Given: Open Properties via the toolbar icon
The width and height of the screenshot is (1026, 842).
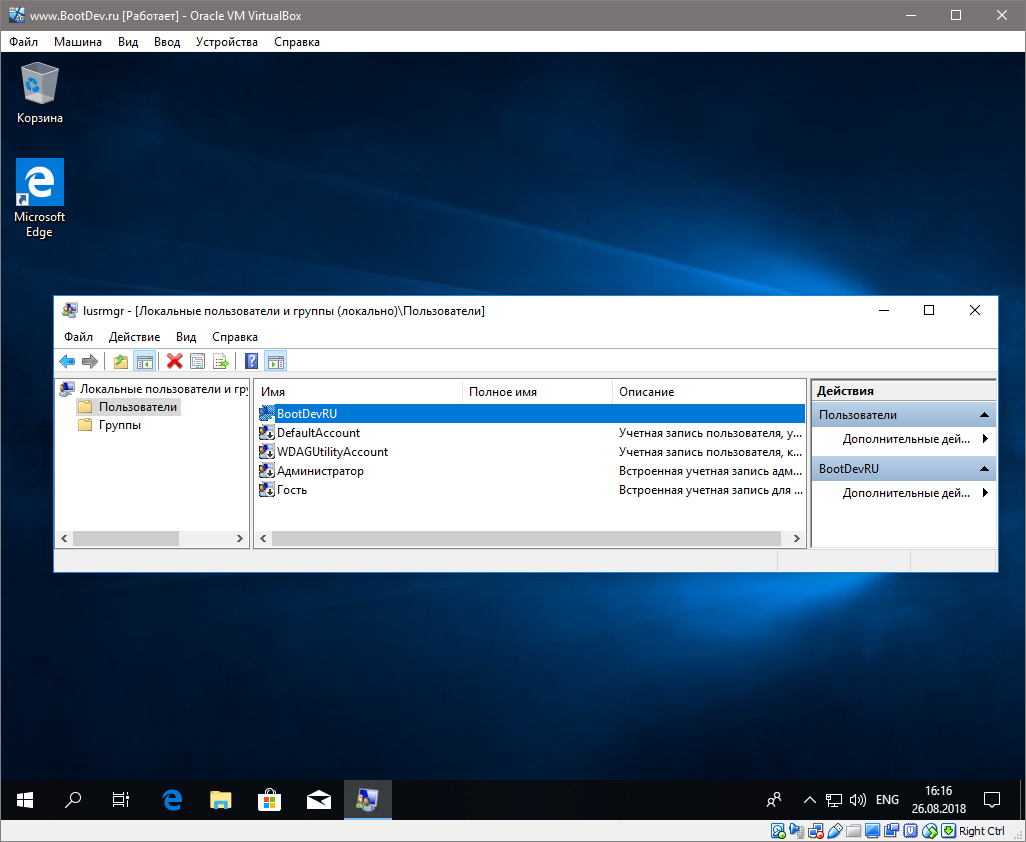Looking at the screenshot, I should pyautogui.click(x=198, y=361).
